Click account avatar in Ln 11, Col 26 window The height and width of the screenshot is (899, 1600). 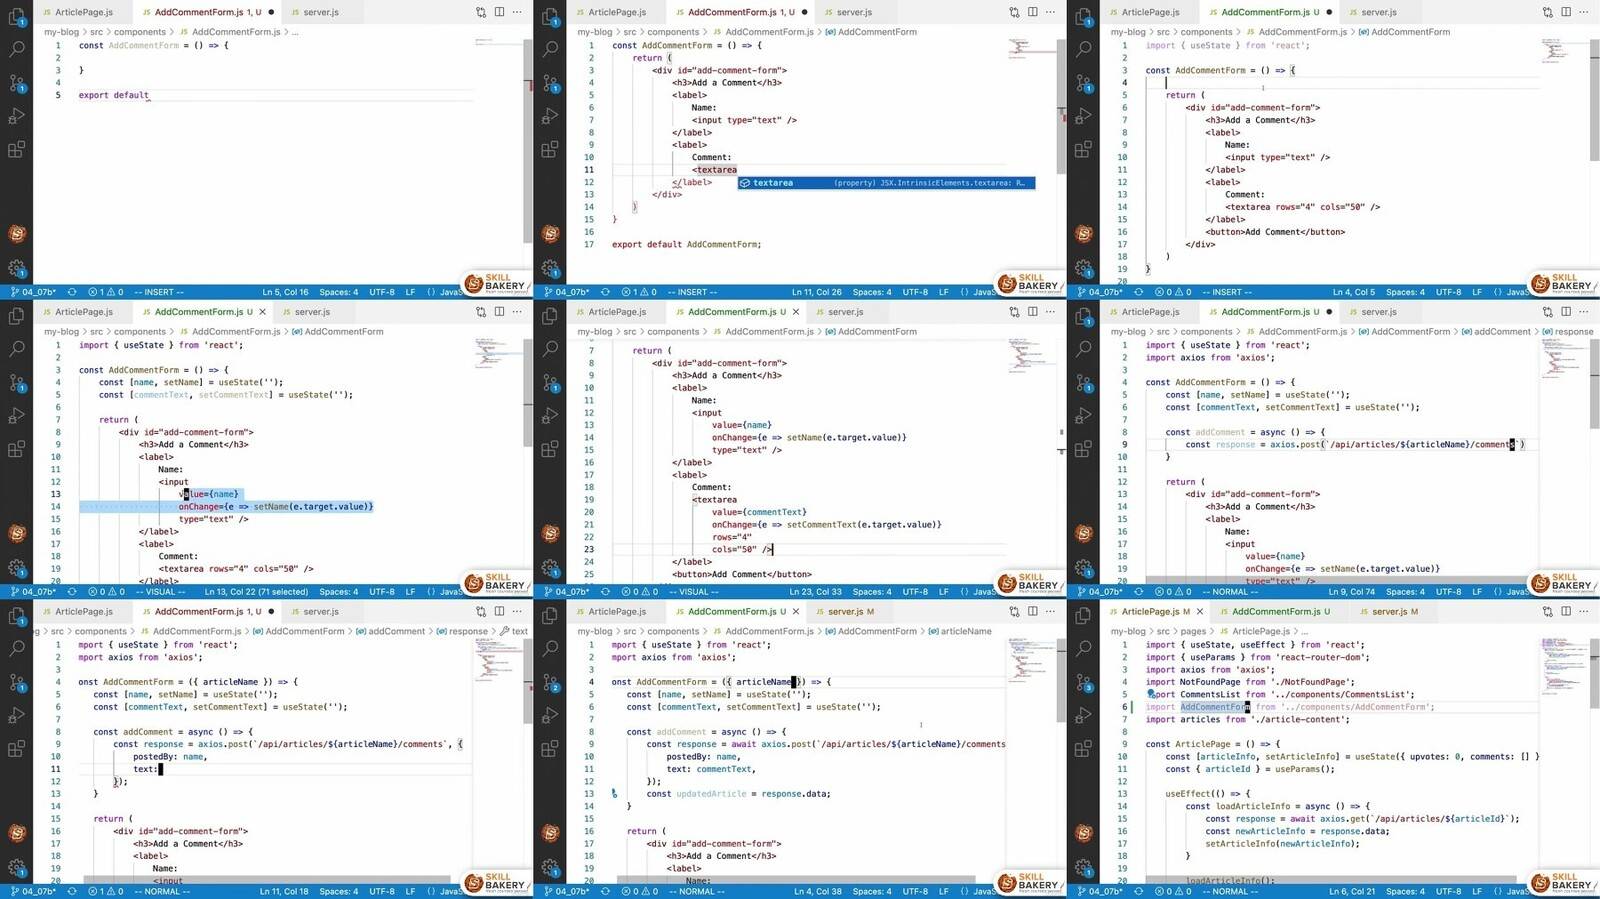550,234
